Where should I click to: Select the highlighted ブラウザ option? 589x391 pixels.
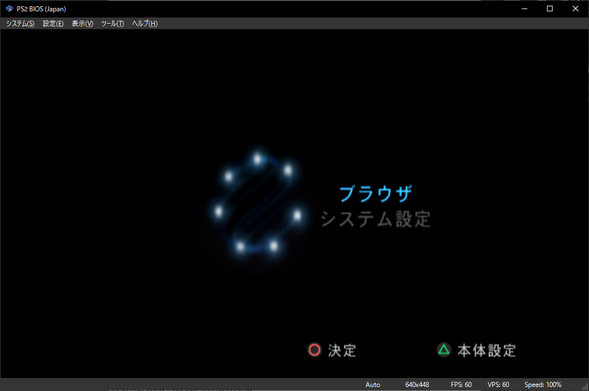pyautogui.click(x=376, y=194)
